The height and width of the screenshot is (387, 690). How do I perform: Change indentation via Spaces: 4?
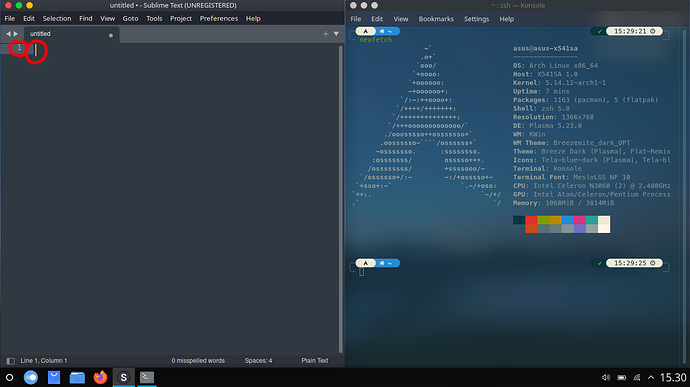[258, 361]
